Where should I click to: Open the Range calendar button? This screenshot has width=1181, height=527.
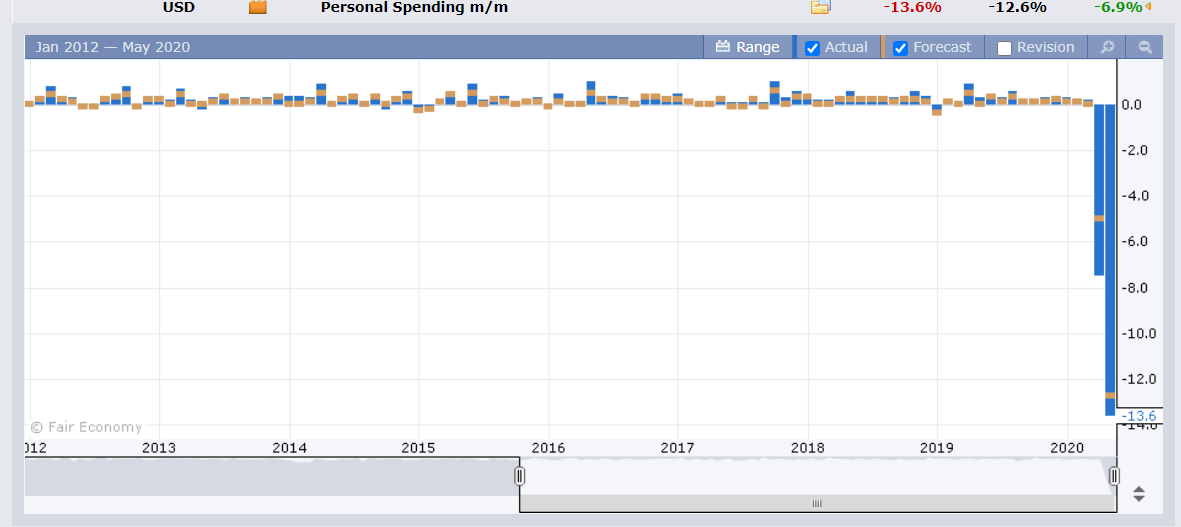coord(747,47)
